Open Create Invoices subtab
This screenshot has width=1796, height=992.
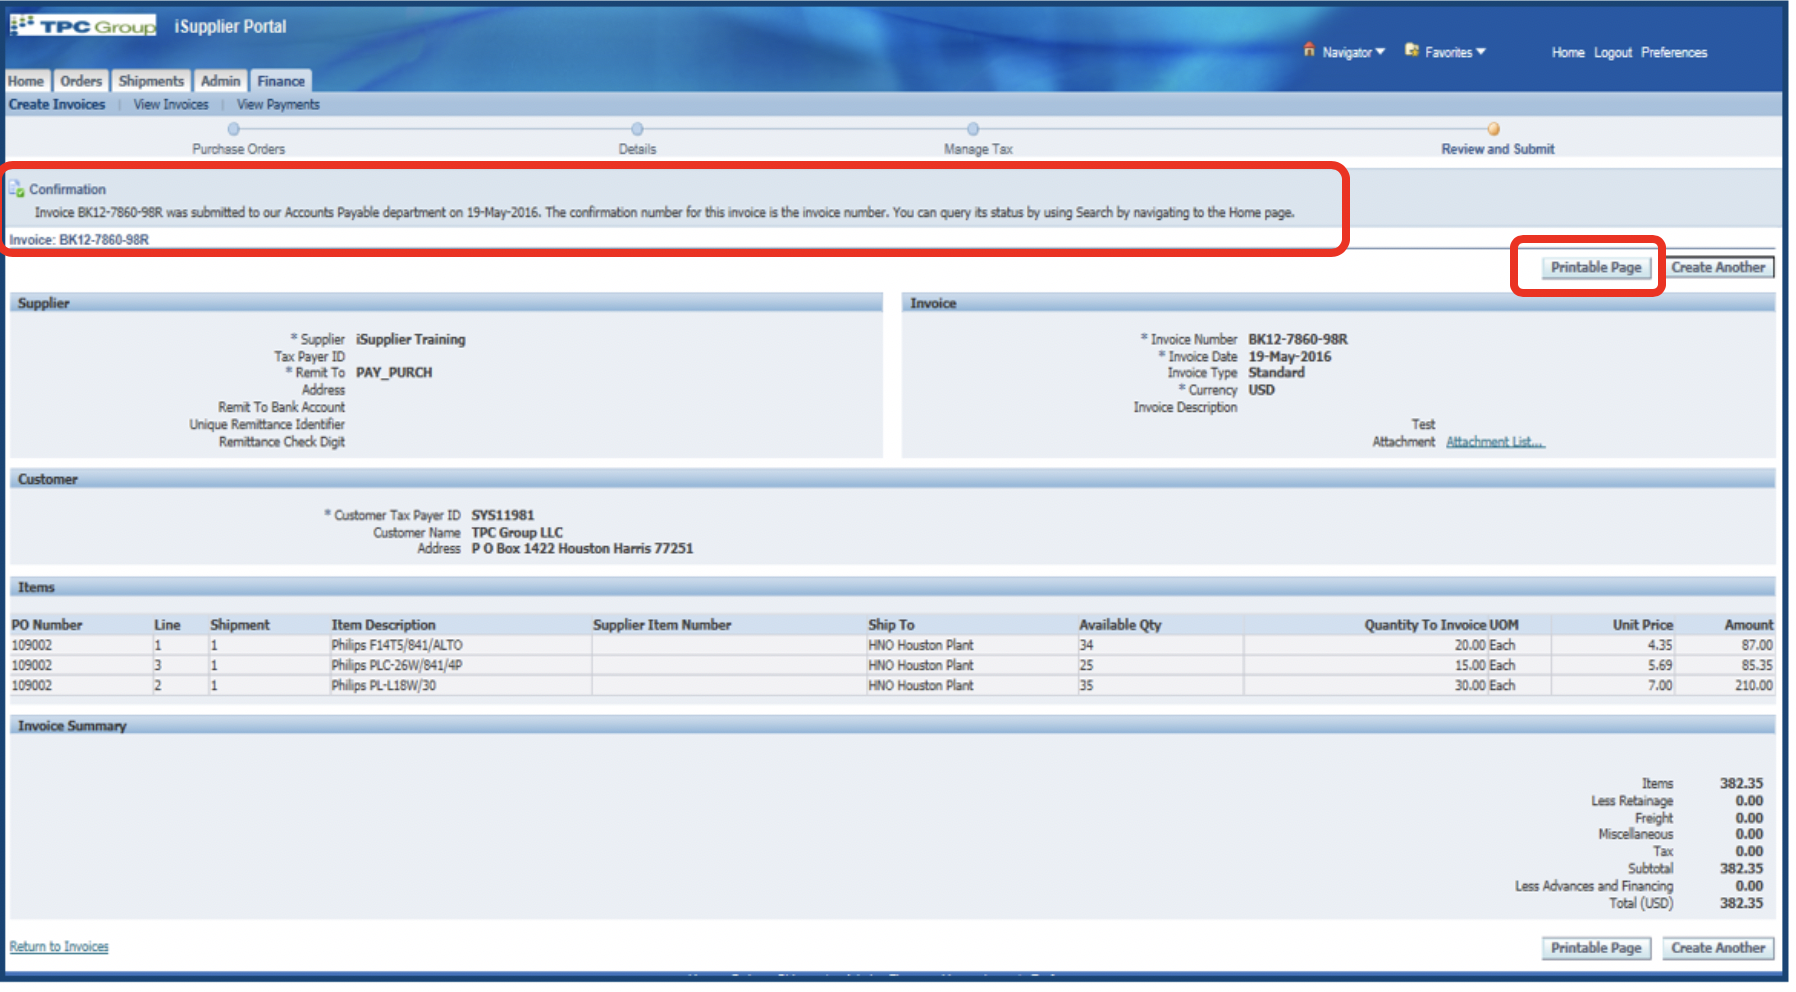tap(57, 104)
